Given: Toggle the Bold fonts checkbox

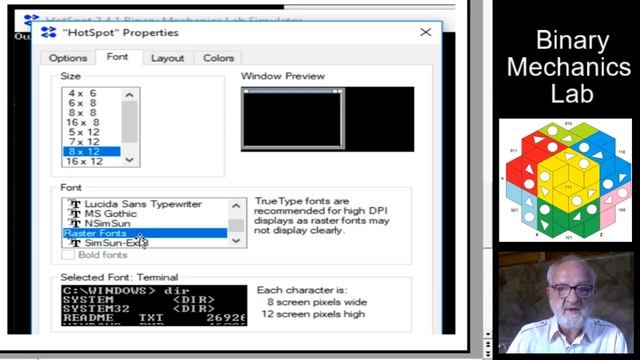Looking at the screenshot, I should pyautogui.click(x=68, y=255).
